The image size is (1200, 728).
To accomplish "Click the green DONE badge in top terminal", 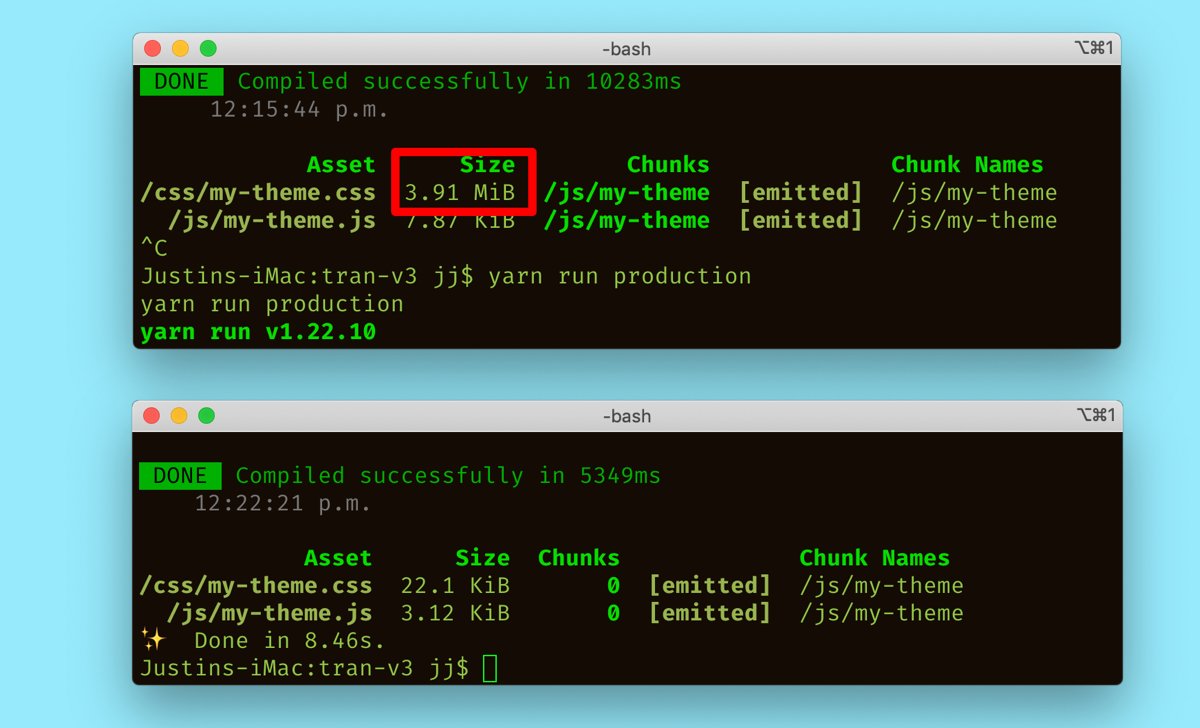I will coord(181,82).
